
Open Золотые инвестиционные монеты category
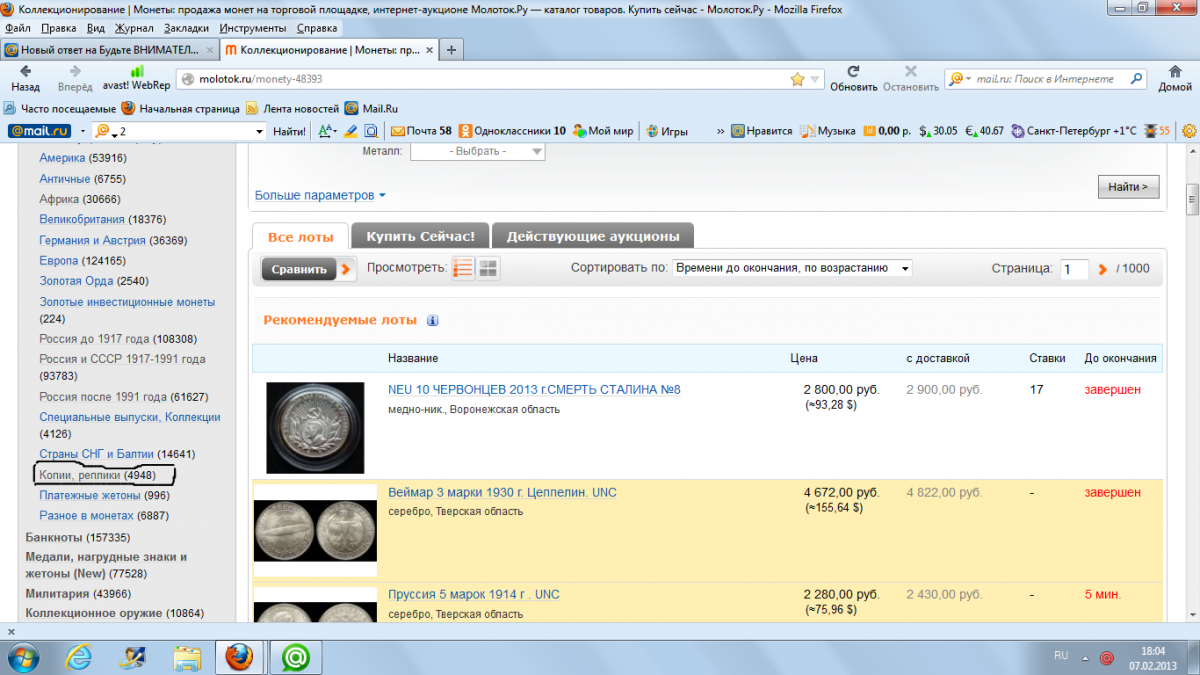click(x=127, y=302)
